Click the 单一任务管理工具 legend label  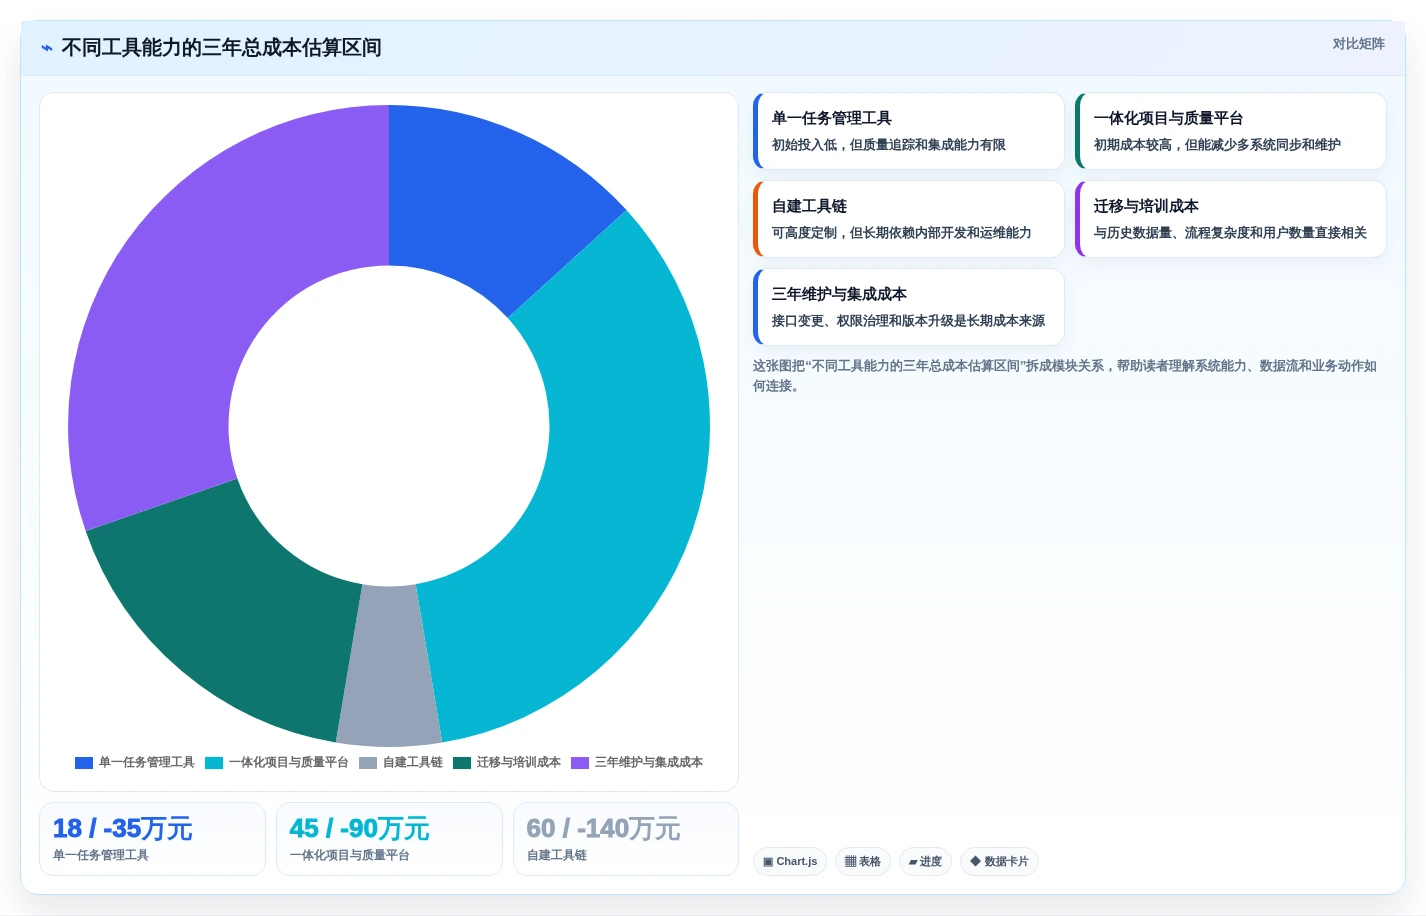click(x=147, y=762)
